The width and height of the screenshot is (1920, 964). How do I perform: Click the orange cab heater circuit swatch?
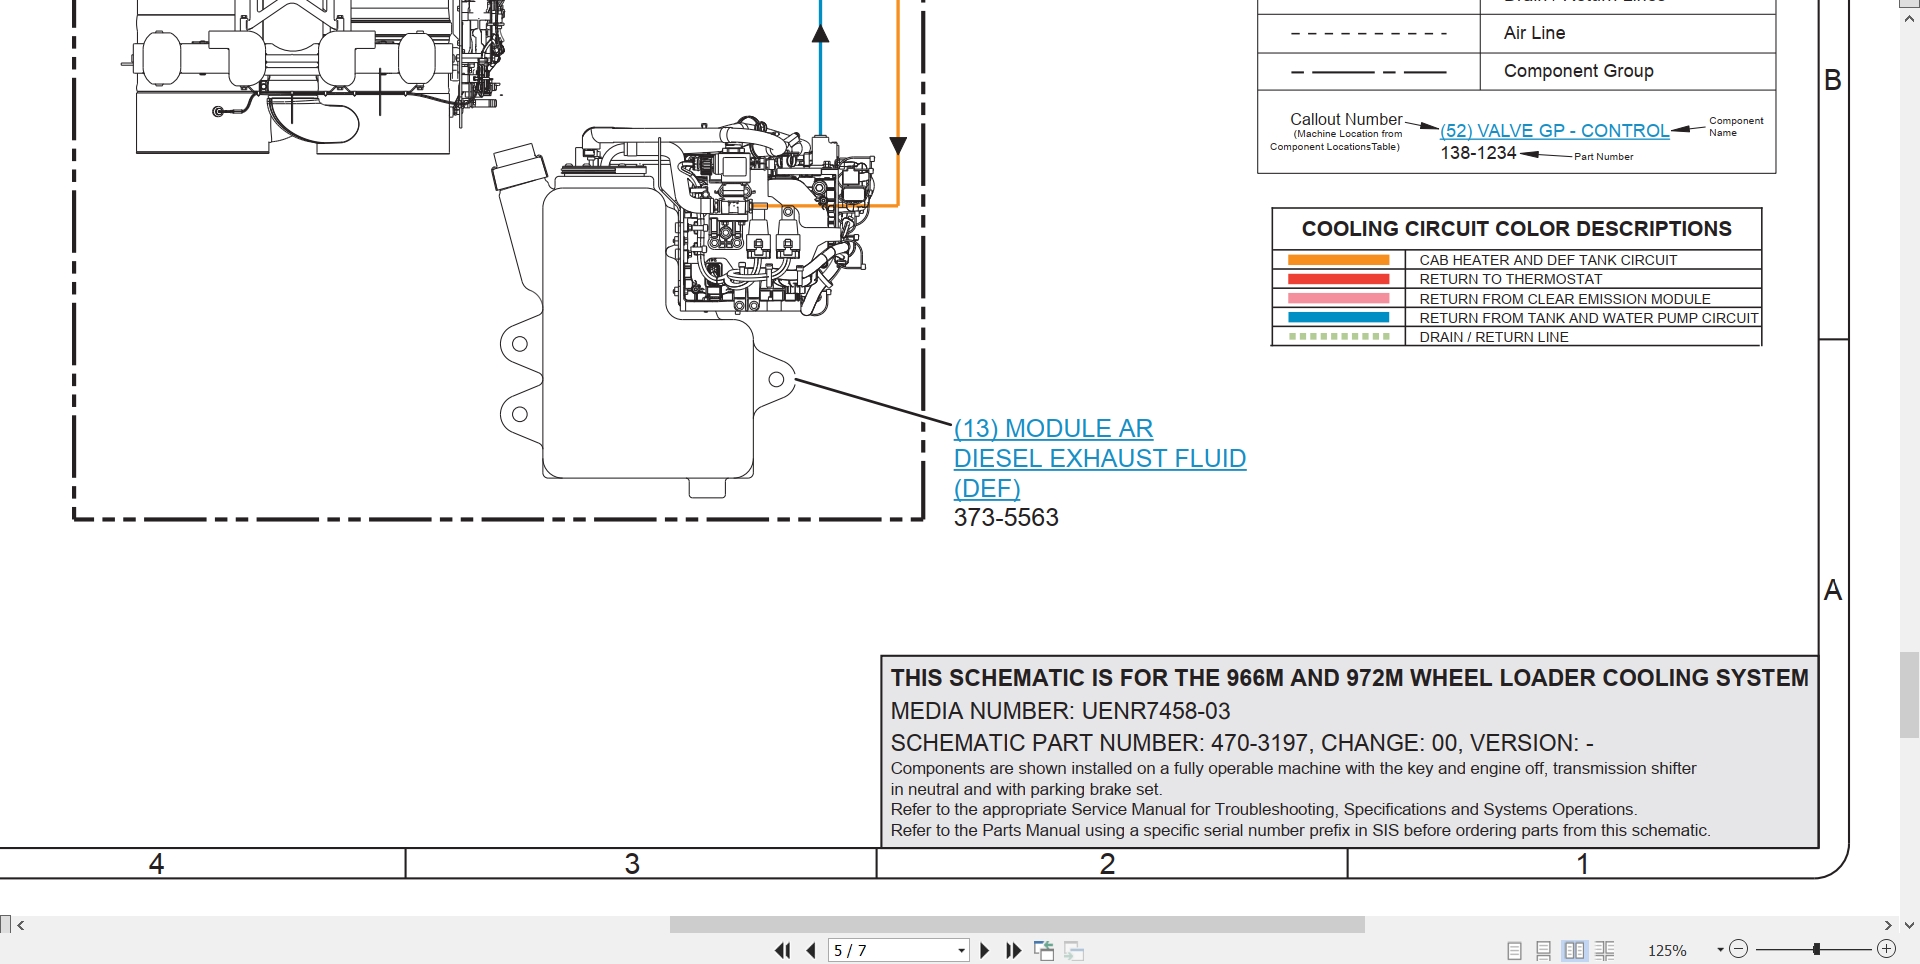point(1339,260)
